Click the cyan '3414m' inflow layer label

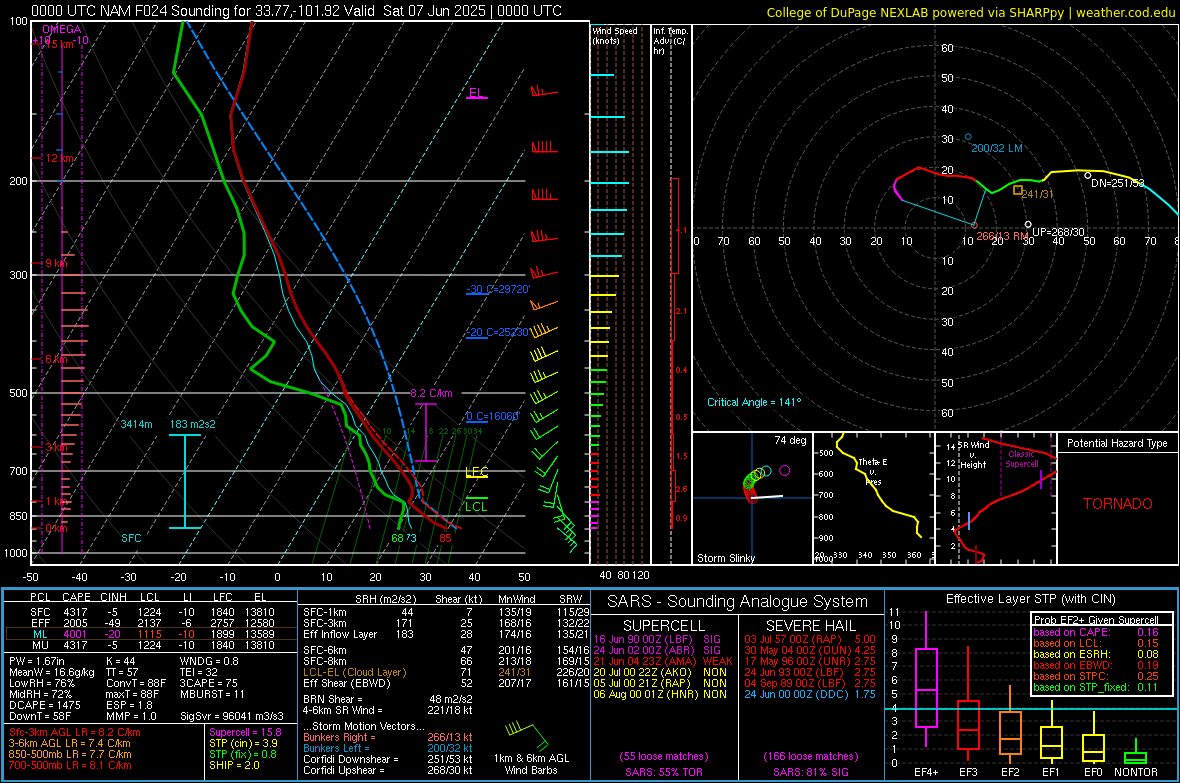tap(136, 424)
